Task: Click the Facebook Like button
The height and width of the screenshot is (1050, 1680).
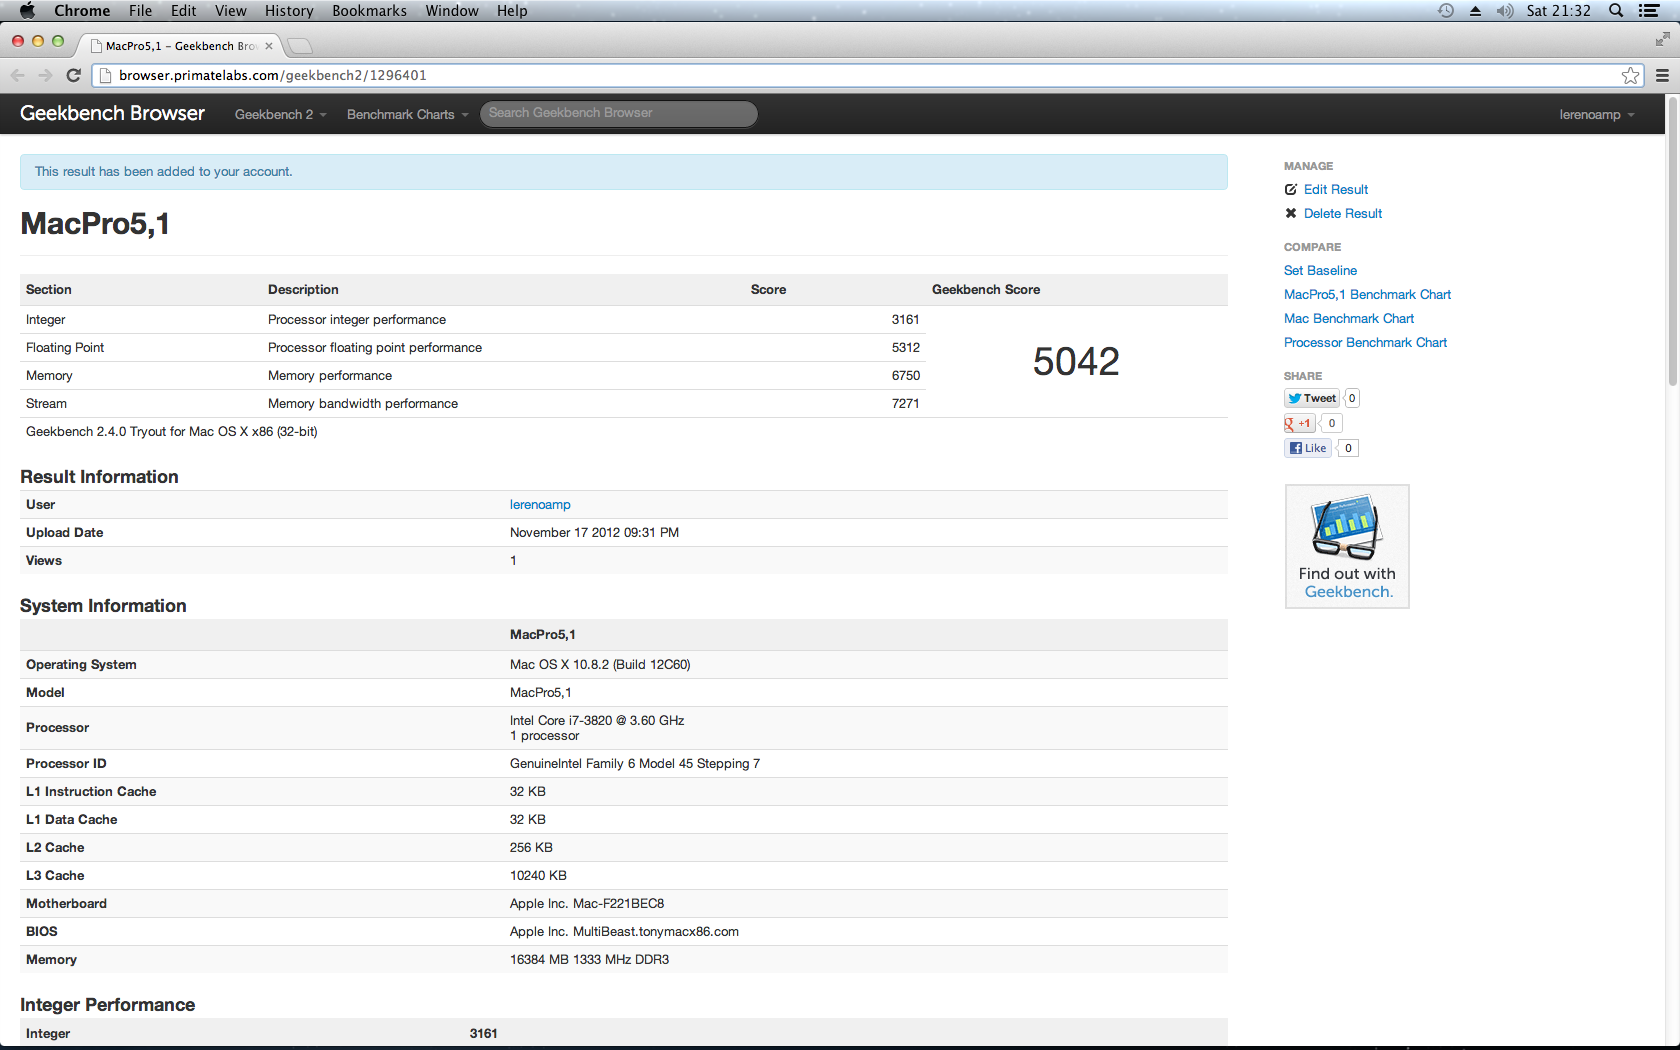Action: coord(1308,448)
